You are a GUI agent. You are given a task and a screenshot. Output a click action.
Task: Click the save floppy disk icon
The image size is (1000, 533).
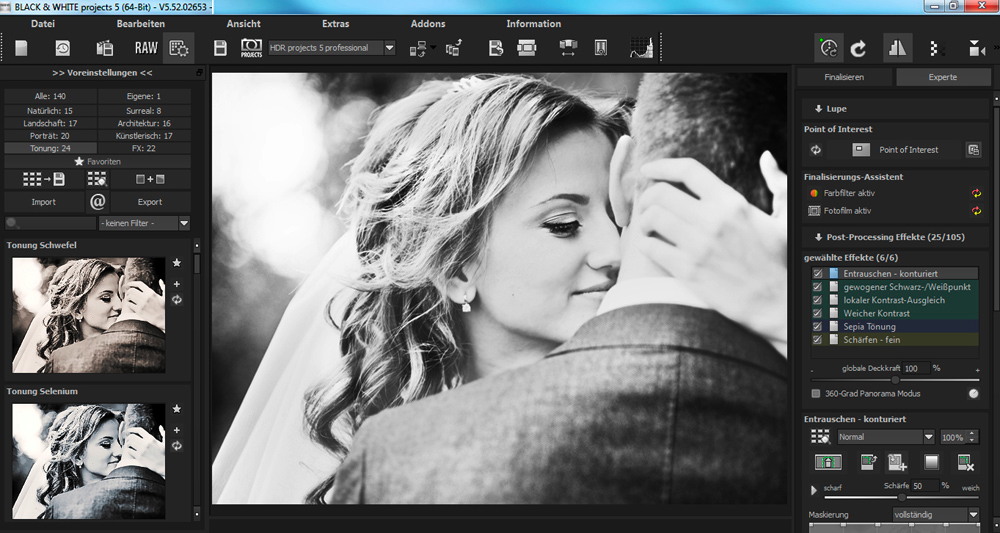(221, 48)
